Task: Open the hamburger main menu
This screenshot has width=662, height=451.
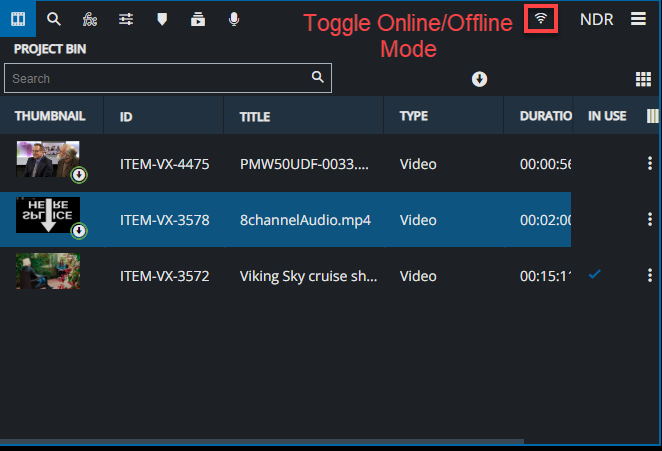Action: [x=638, y=18]
